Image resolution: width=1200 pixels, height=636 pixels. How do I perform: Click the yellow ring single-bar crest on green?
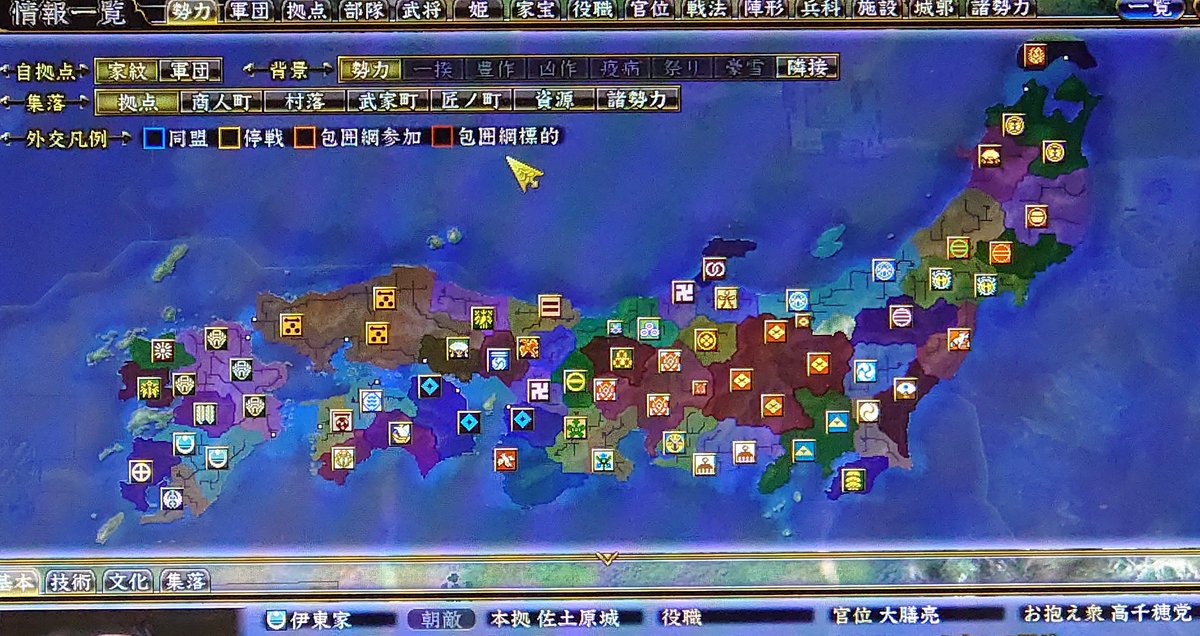pyautogui.click(x=575, y=381)
